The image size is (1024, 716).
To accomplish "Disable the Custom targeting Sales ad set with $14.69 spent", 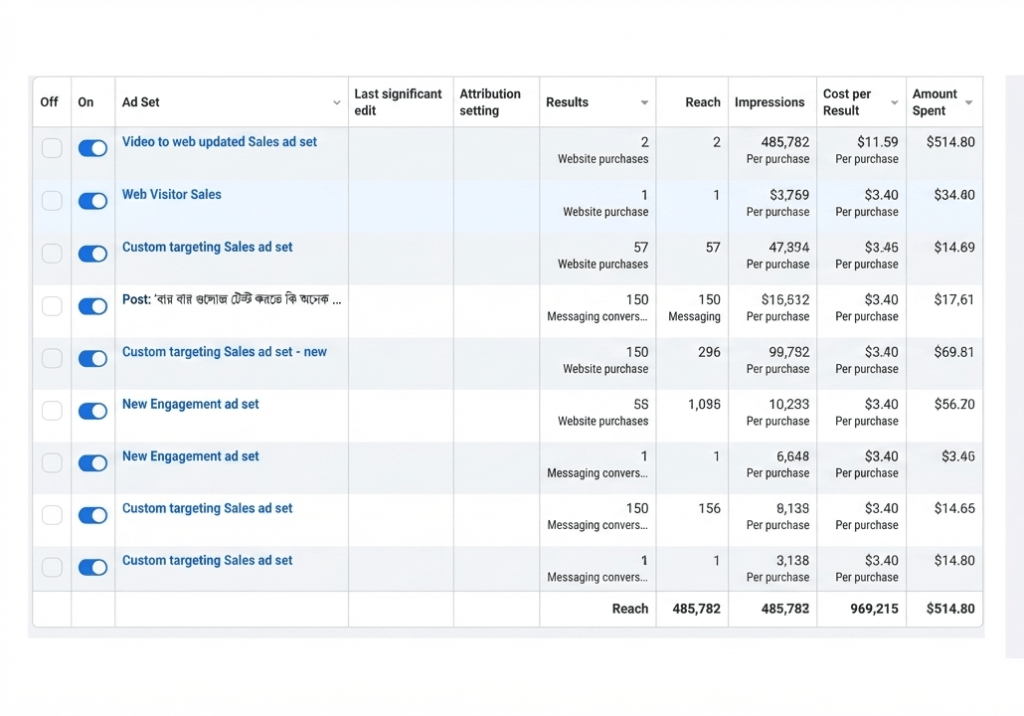I will (93, 253).
